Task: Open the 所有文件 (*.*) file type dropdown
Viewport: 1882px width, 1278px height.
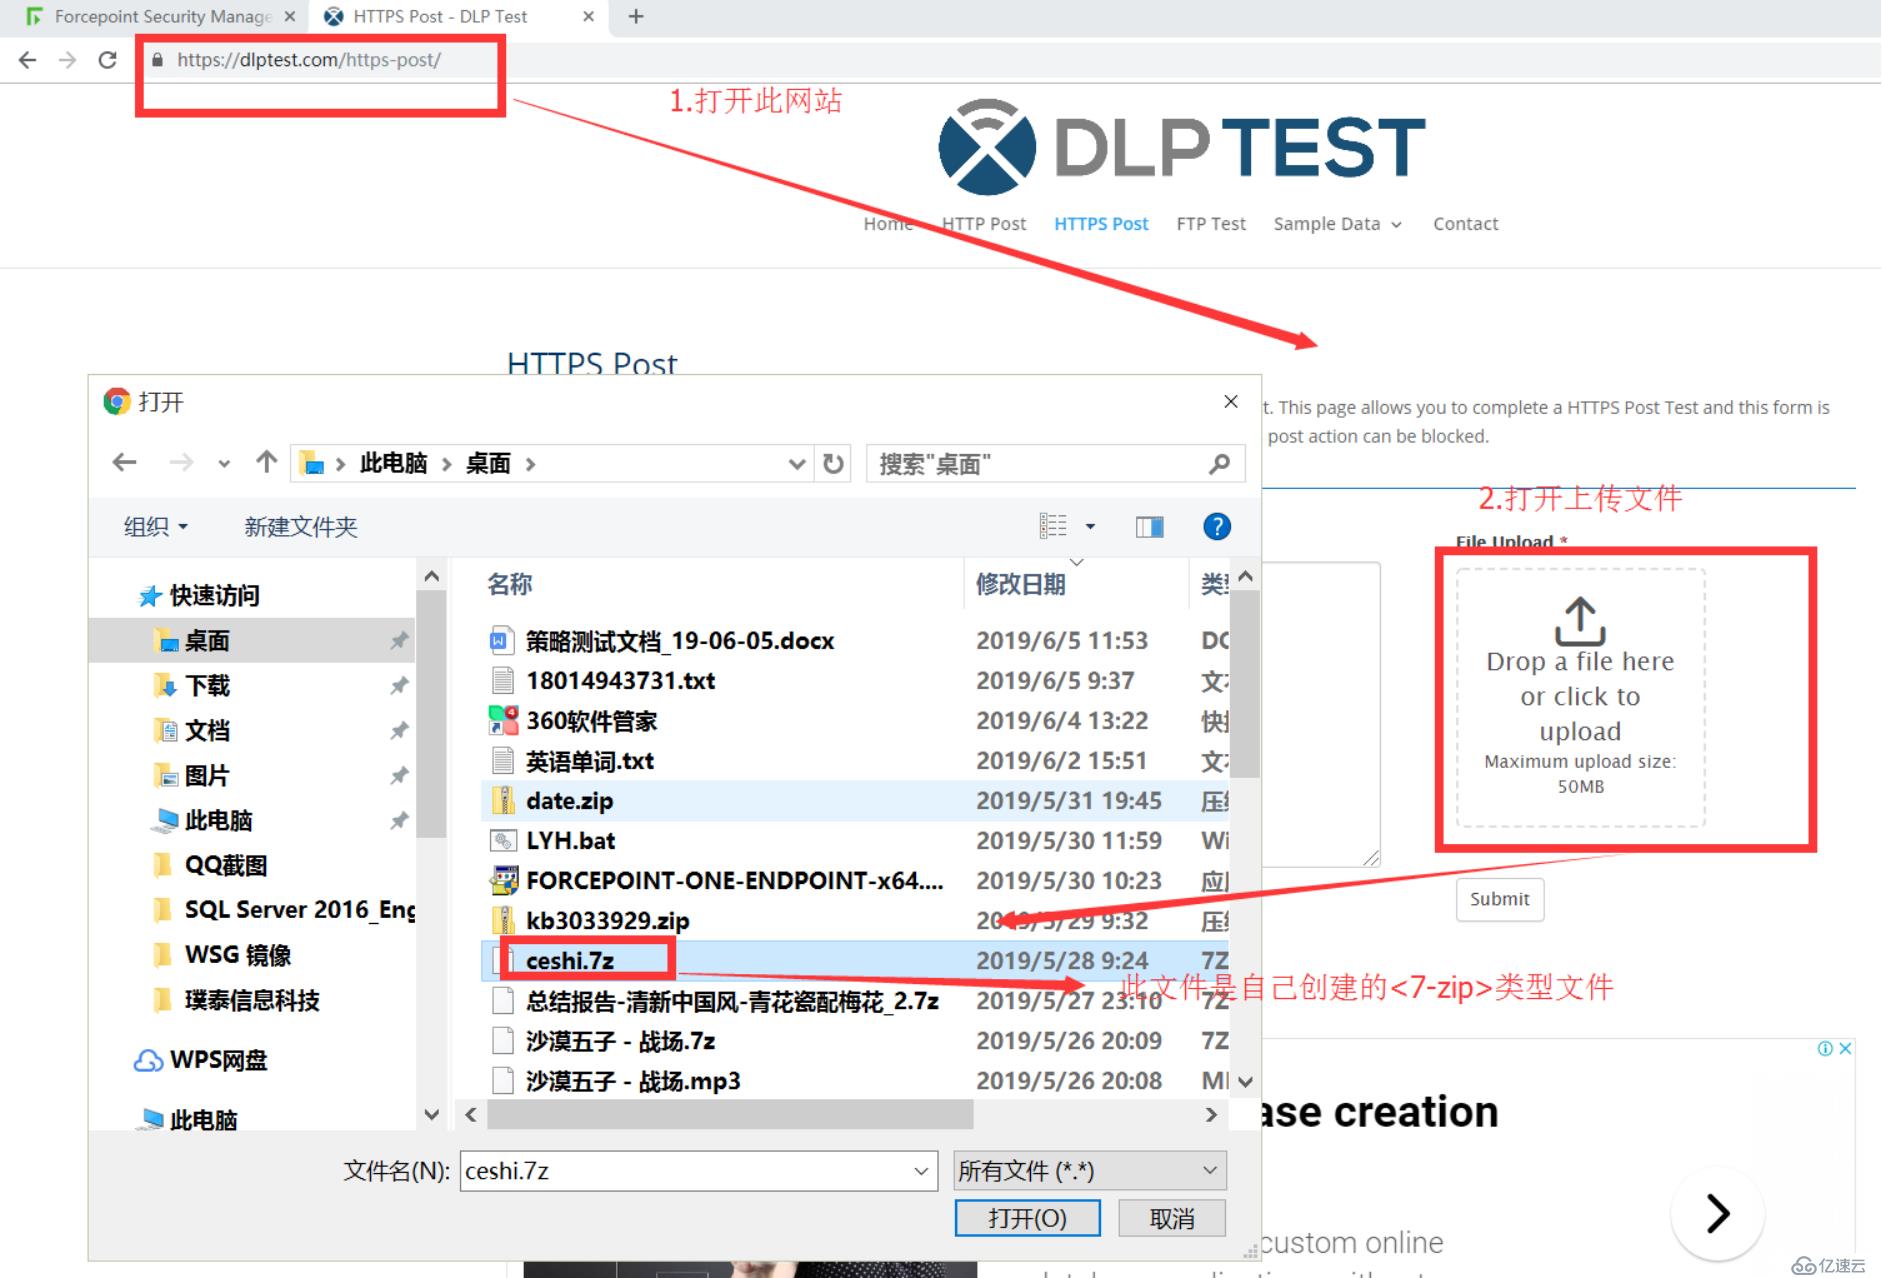Action: [1089, 1171]
